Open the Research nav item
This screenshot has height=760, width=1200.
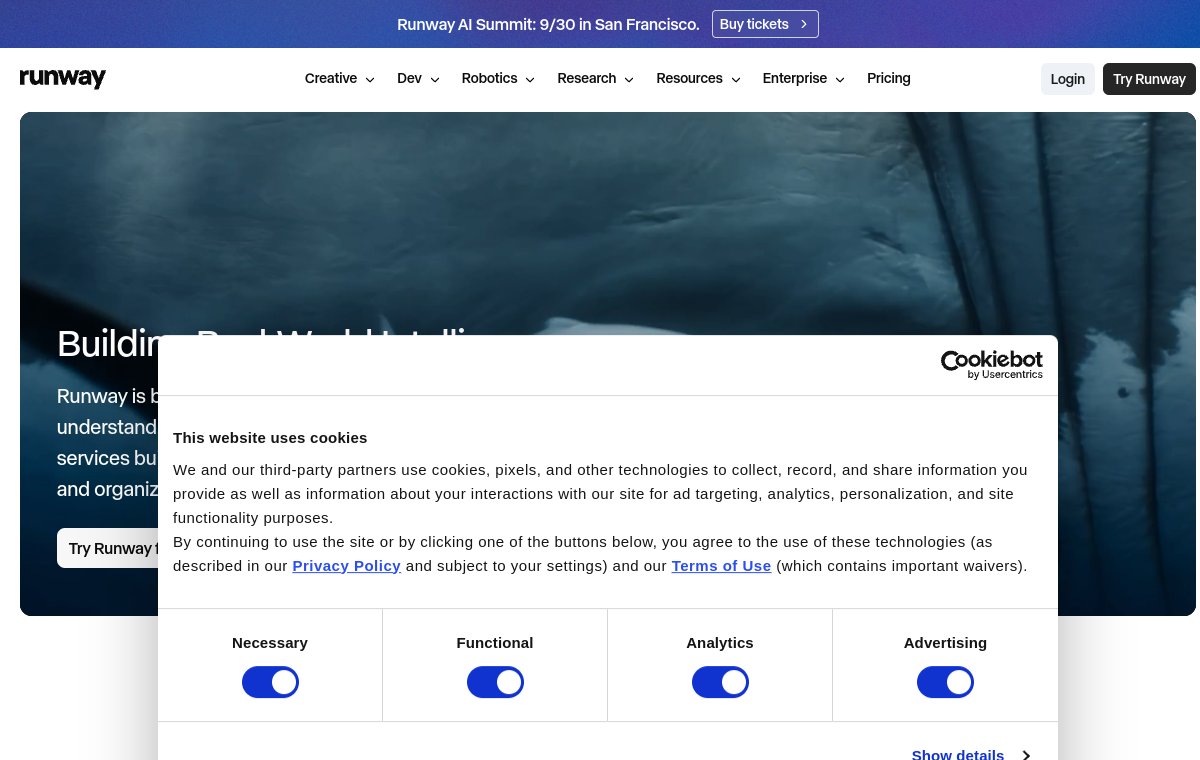coord(587,78)
